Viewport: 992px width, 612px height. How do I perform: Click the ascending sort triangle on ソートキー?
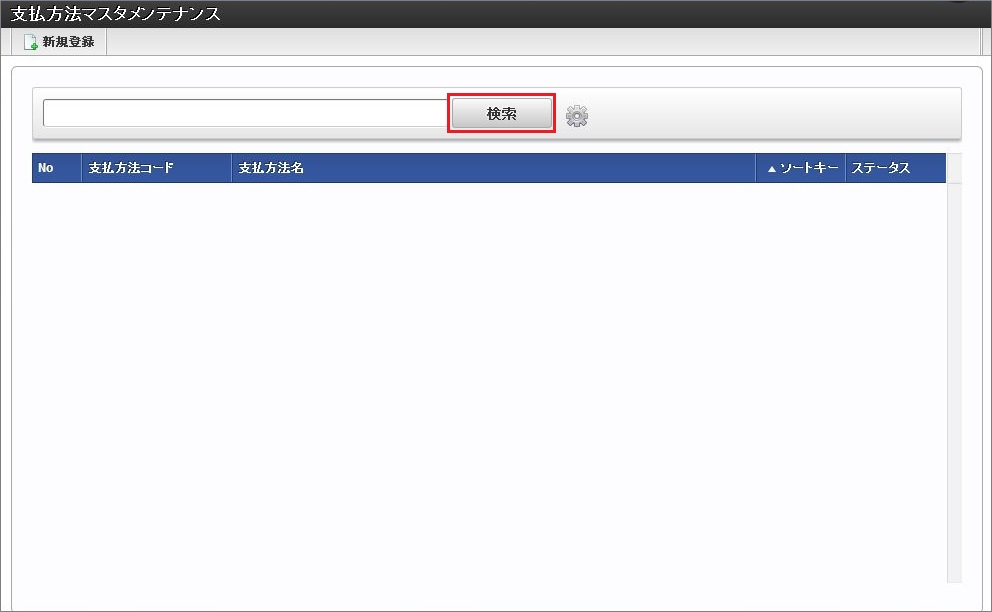(x=771, y=169)
